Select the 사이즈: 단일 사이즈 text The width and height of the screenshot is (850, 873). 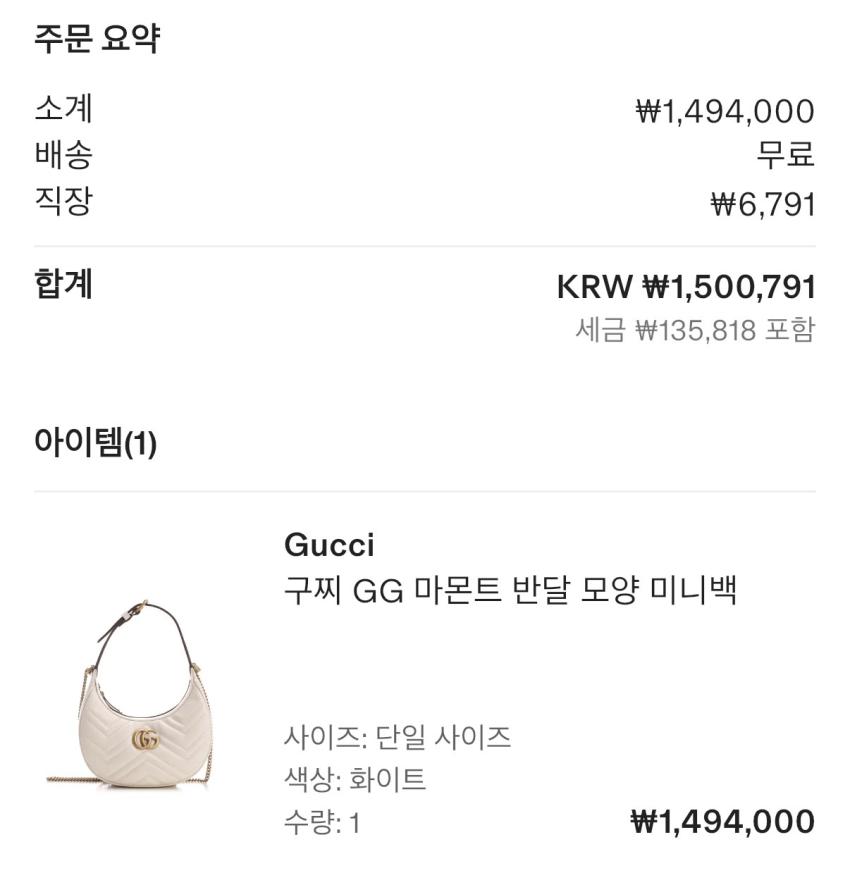pyautogui.click(x=398, y=738)
